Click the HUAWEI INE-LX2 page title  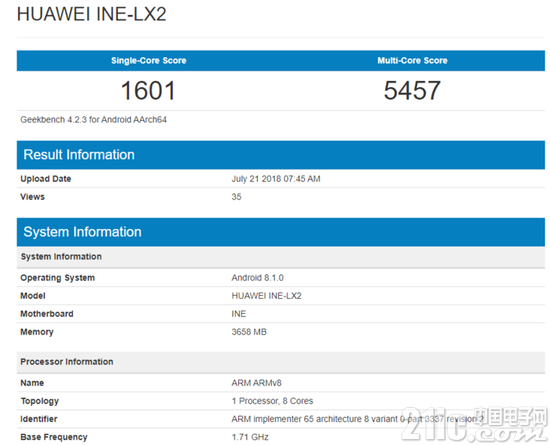tap(92, 14)
